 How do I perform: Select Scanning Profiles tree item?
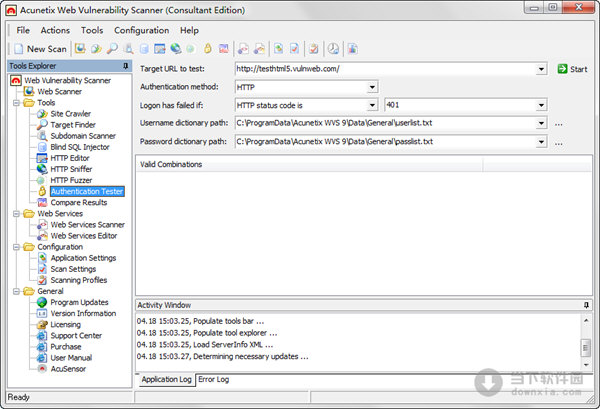coord(78,280)
